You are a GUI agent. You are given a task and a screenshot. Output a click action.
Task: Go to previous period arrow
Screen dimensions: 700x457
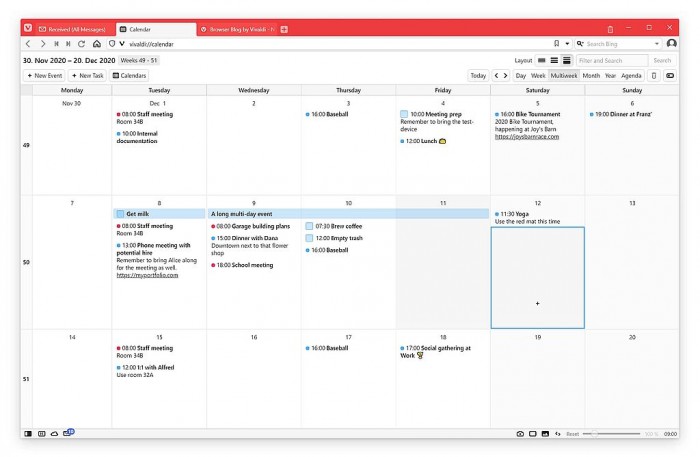coord(496,75)
